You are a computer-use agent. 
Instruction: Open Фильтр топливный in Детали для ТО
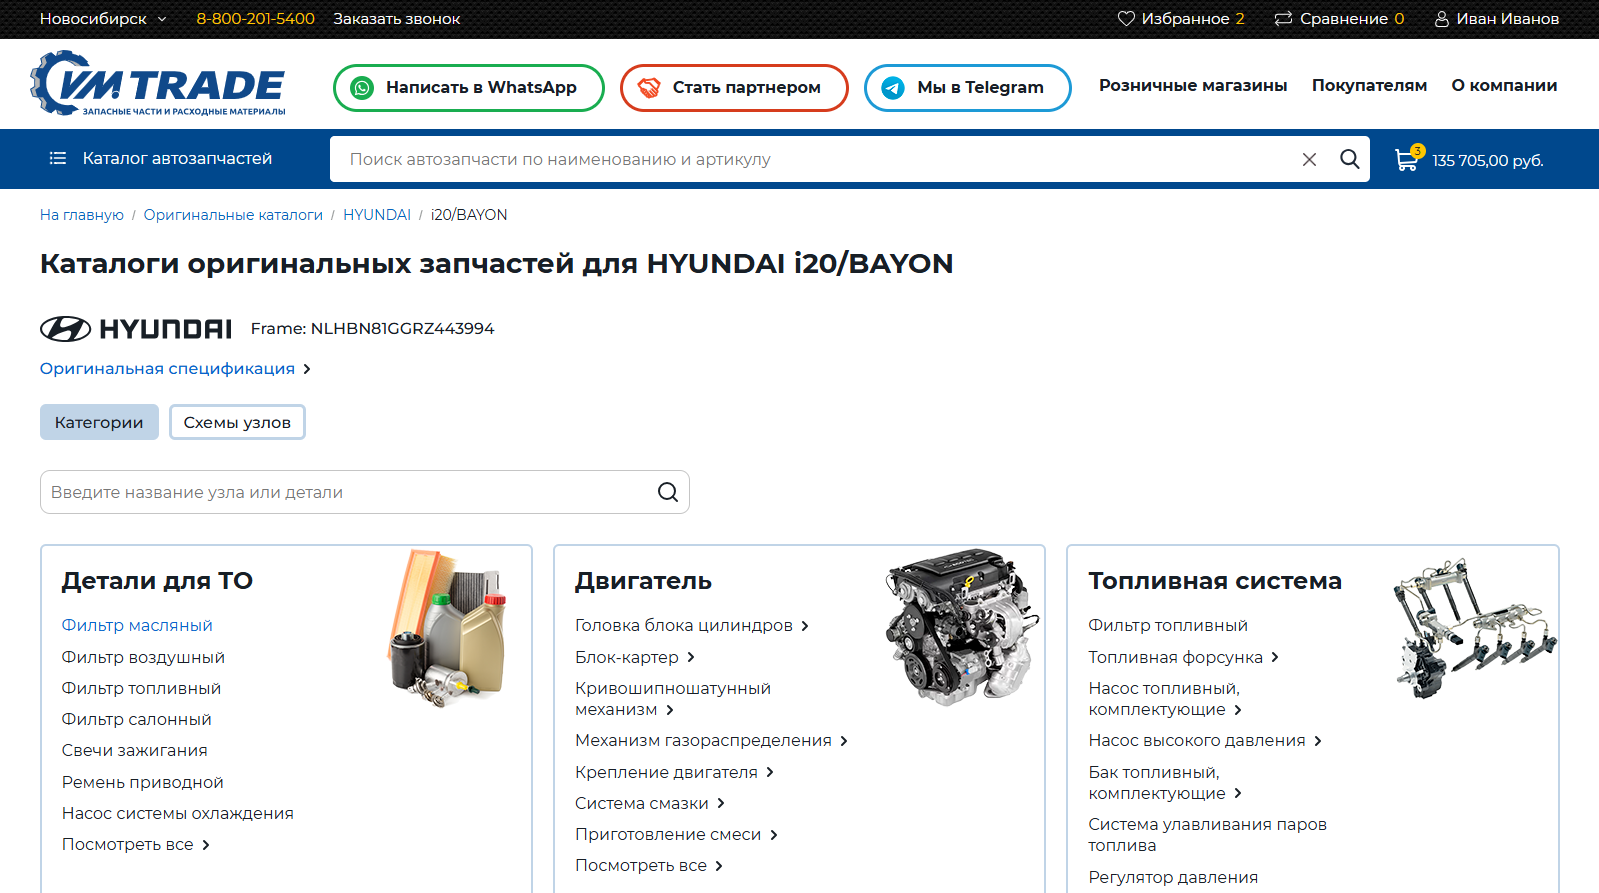tap(141, 689)
